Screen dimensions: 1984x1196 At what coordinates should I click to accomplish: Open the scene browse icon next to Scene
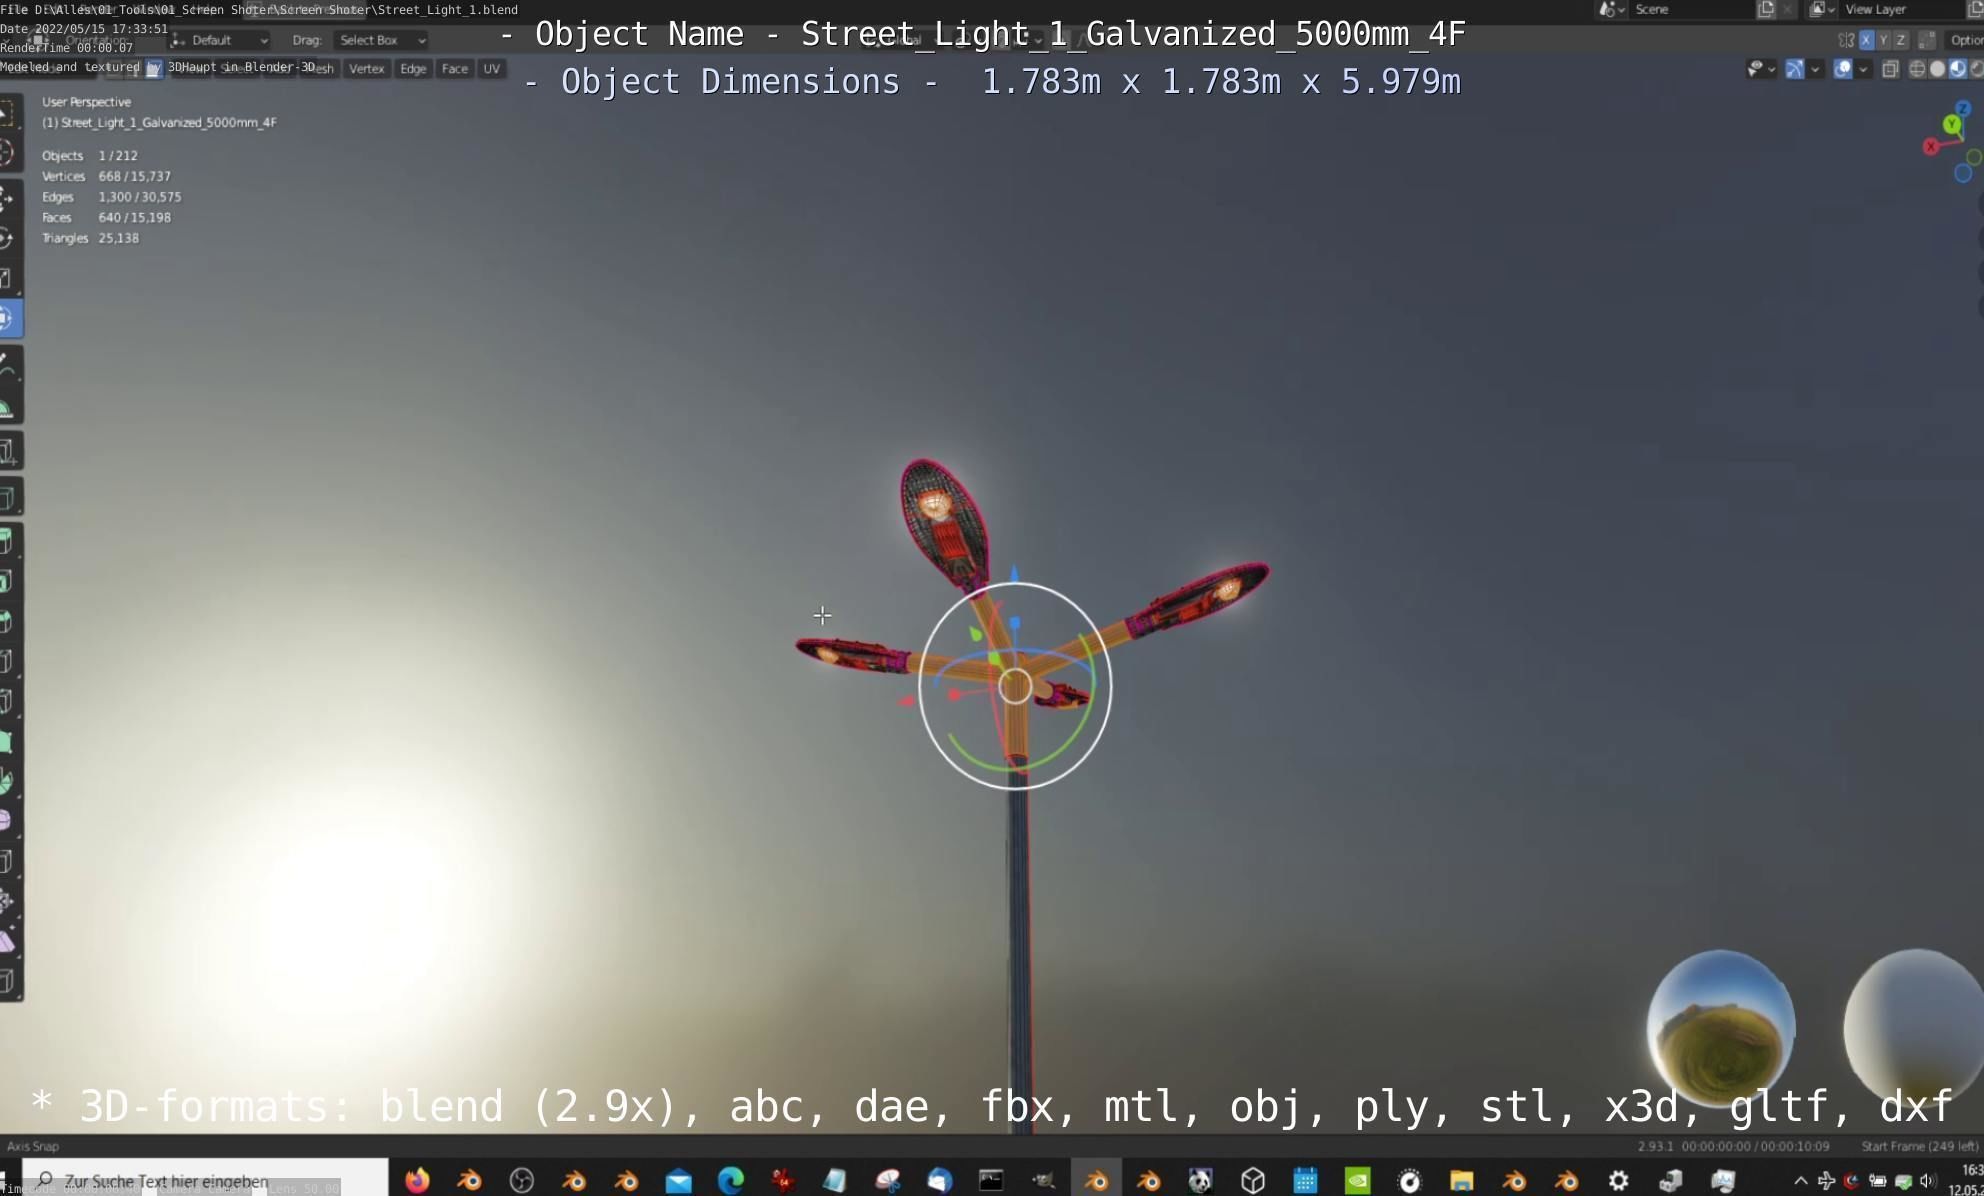(x=1610, y=10)
